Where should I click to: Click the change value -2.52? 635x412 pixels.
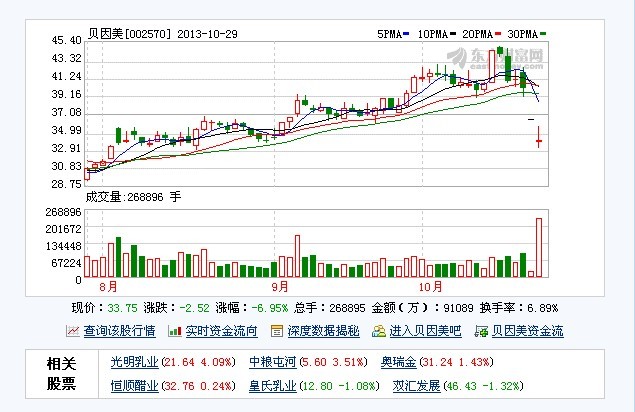194,308
